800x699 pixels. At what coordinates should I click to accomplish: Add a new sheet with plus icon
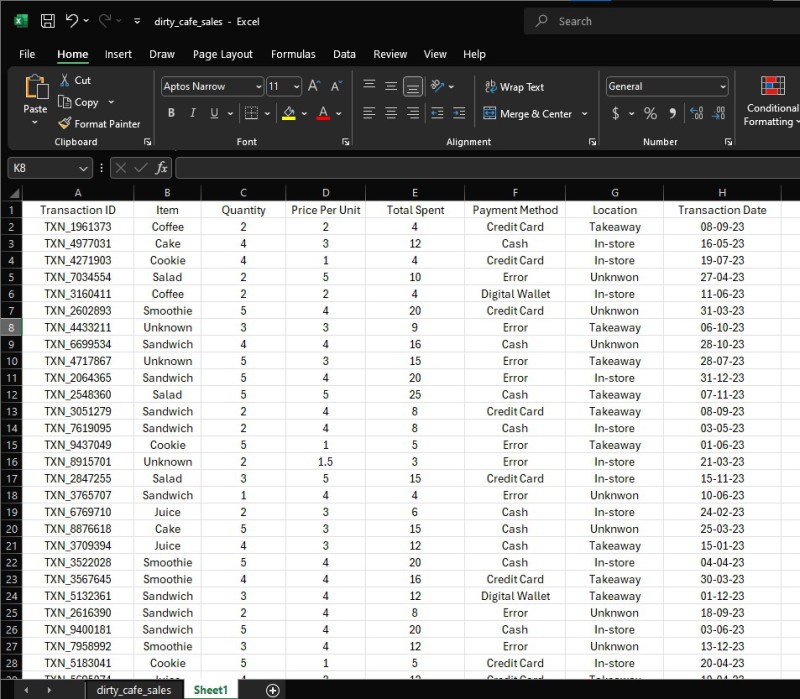pyautogui.click(x=272, y=690)
